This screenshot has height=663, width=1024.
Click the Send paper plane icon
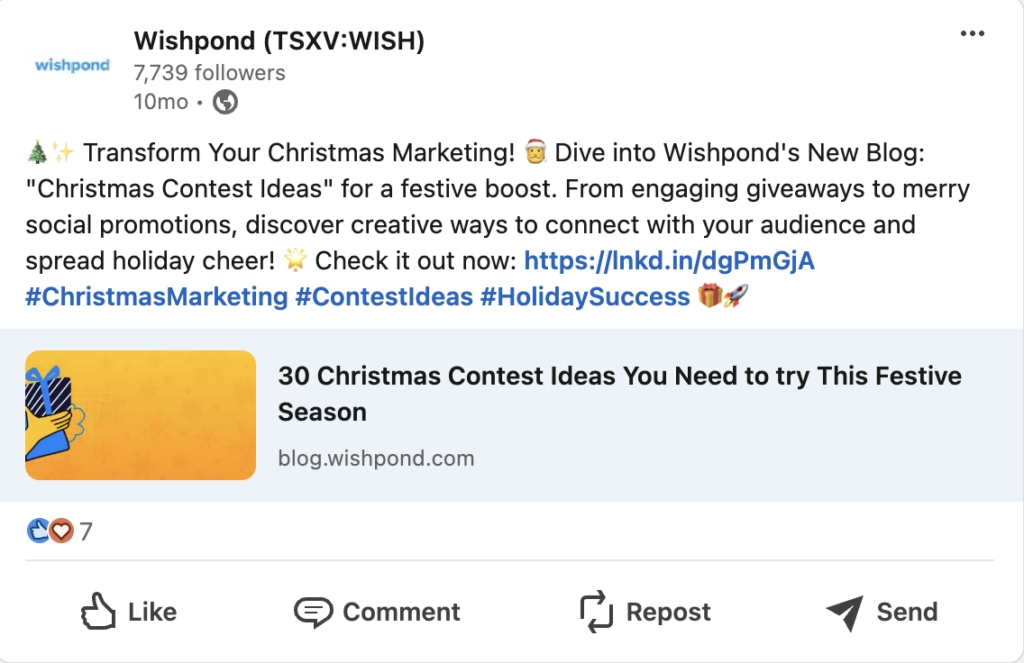pyautogui.click(x=845, y=612)
